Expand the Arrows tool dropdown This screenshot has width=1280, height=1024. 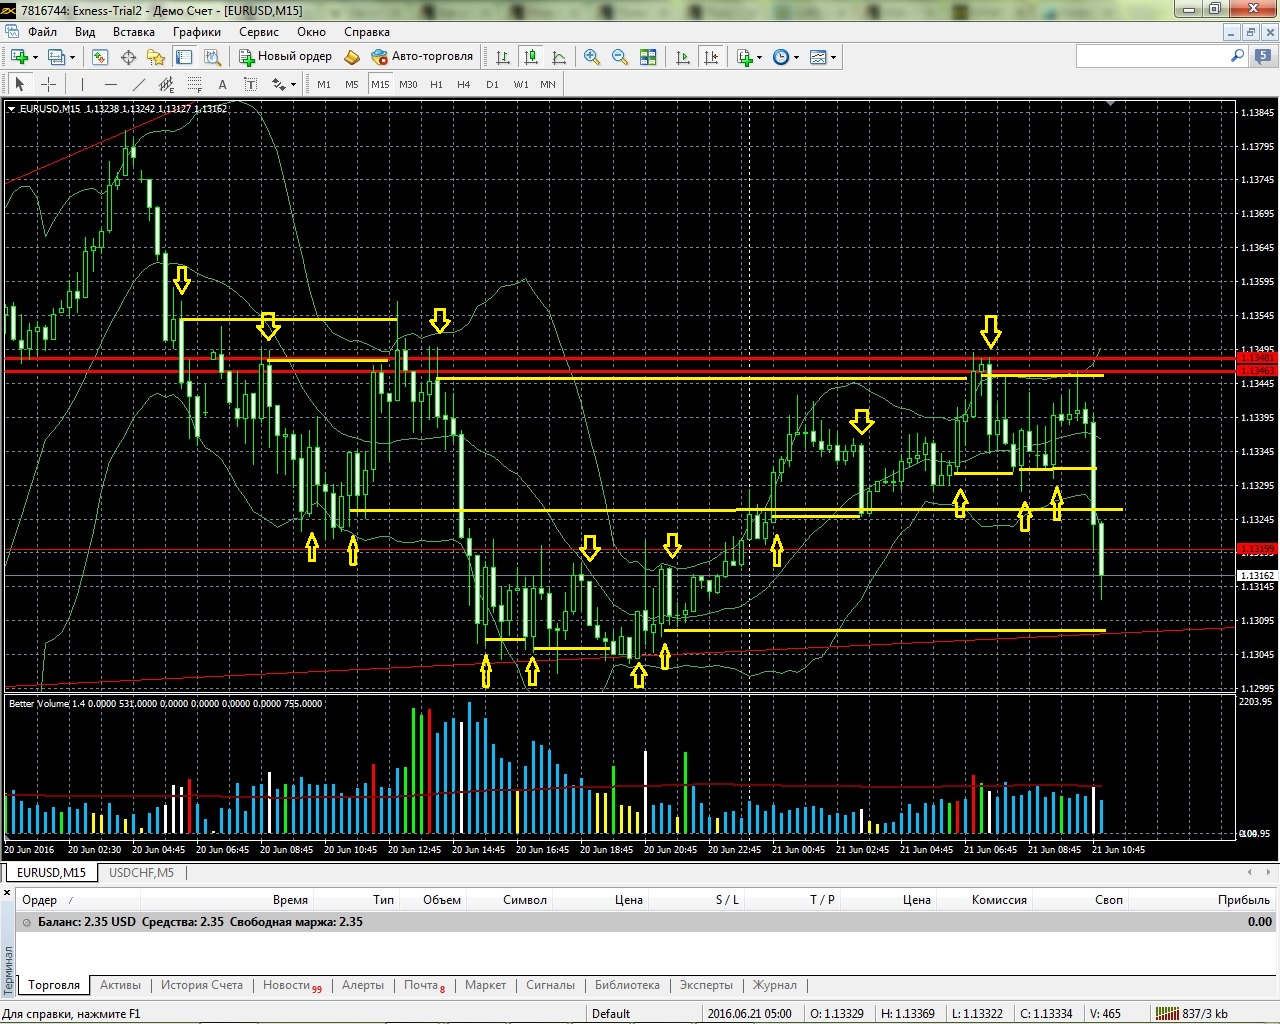point(294,85)
